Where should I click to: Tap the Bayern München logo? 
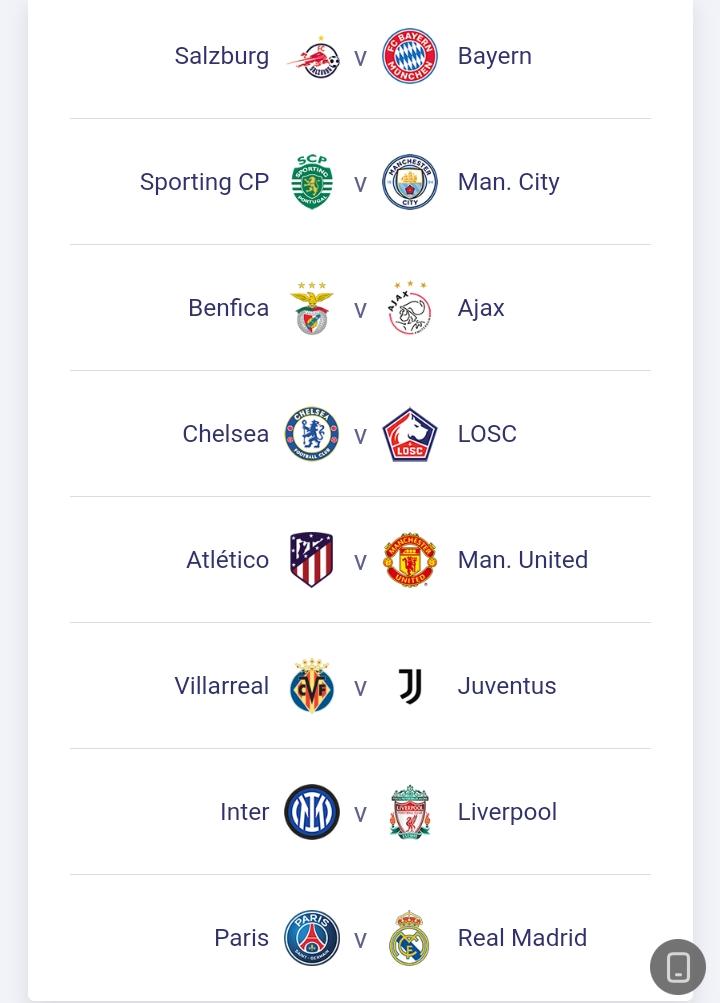(x=410, y=56)
